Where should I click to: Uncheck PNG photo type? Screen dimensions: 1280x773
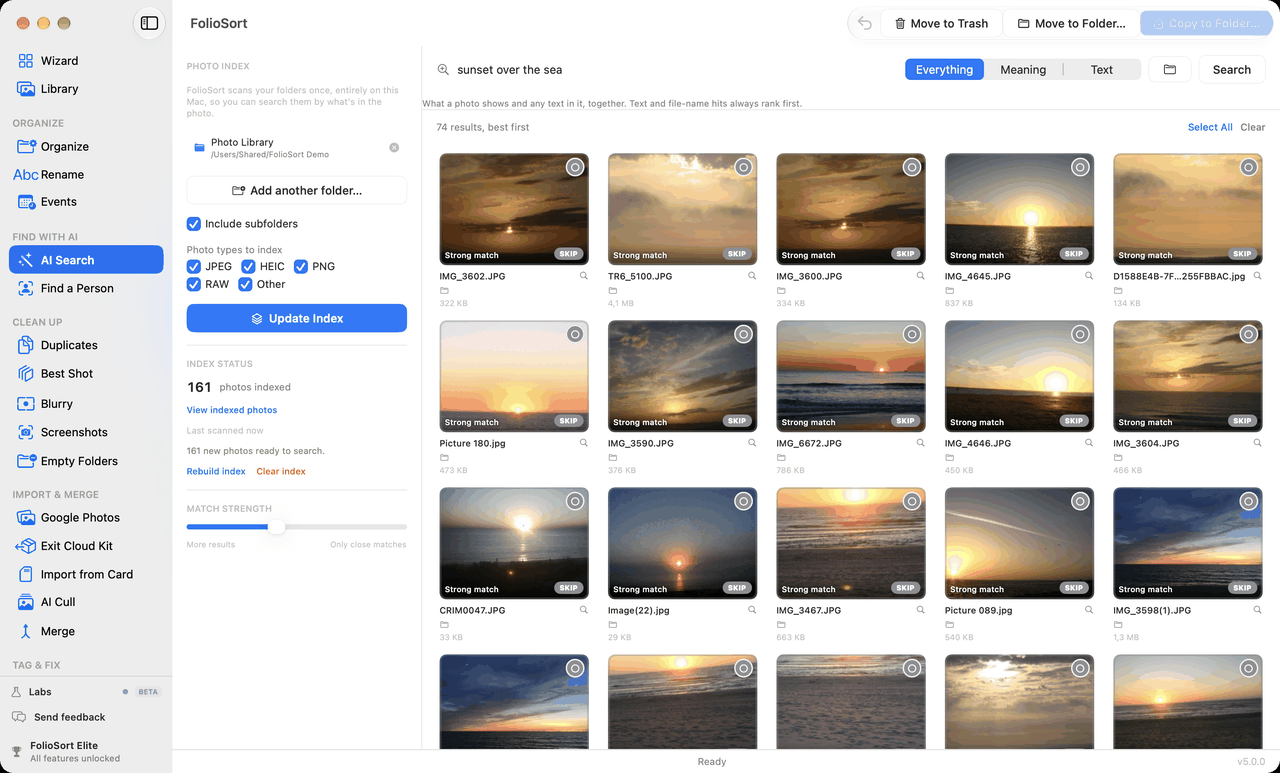[x=300, y=267]
